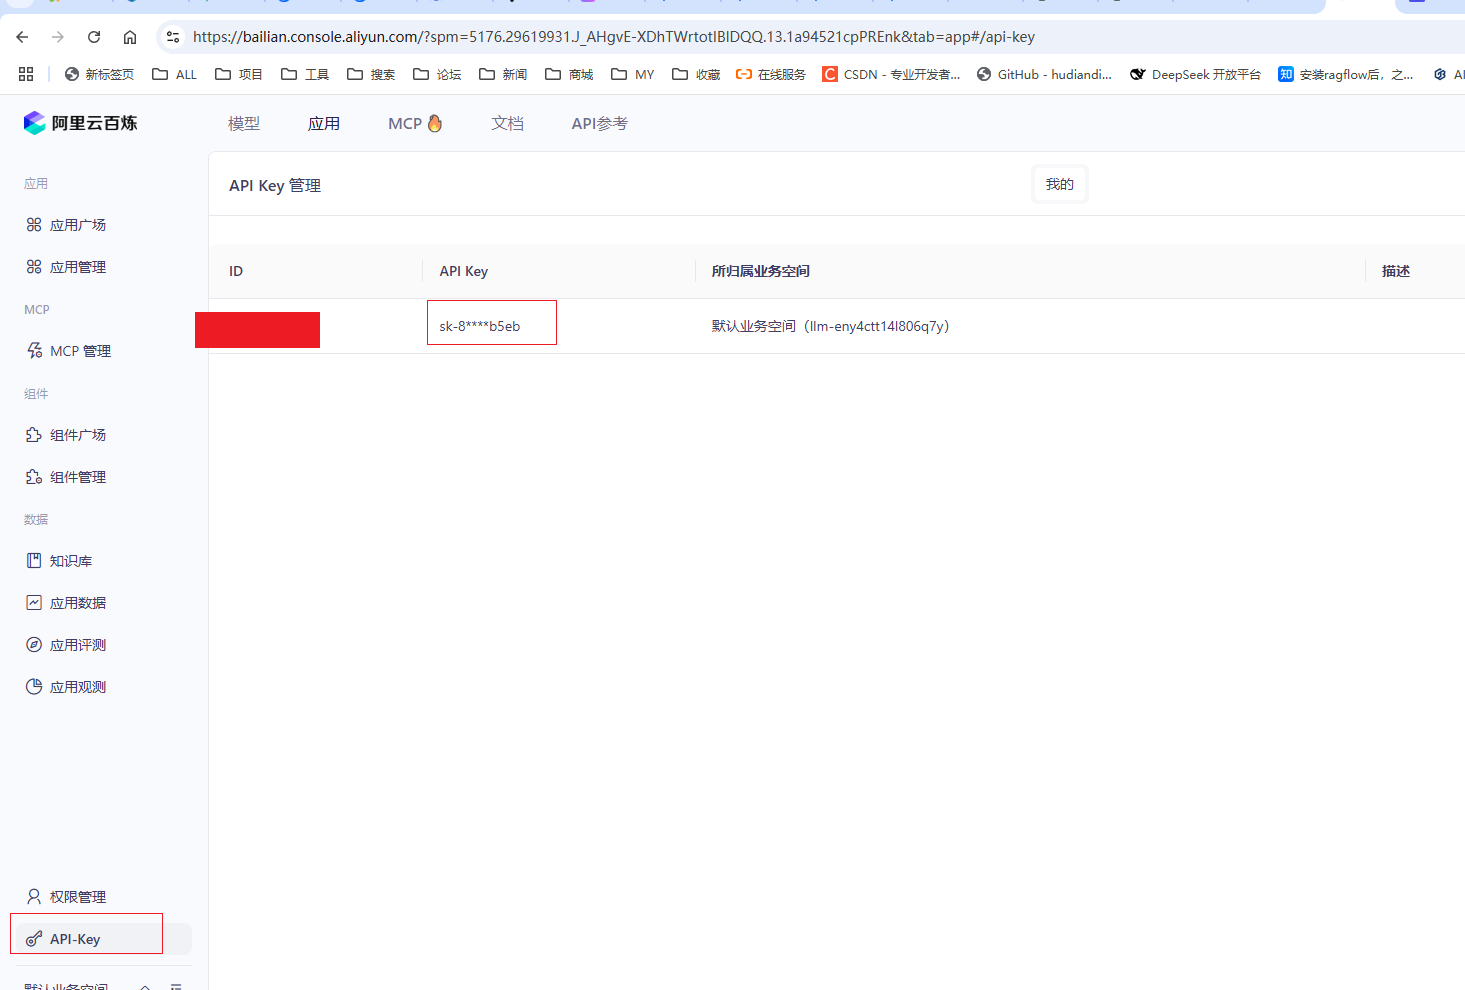Open 知识库 in the sidebar
This screenshot has width=1465, height=990.
[x=71, y=561]
